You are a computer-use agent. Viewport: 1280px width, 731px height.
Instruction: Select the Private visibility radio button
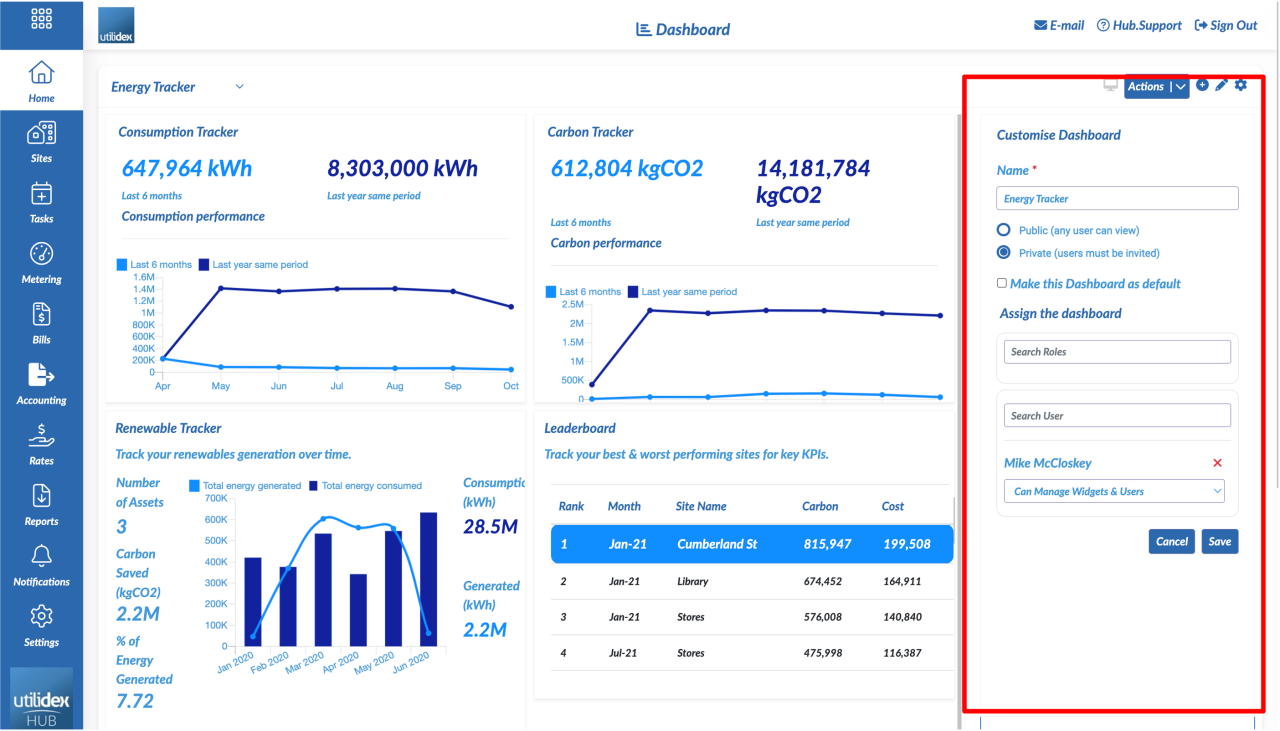[1003, 252]
